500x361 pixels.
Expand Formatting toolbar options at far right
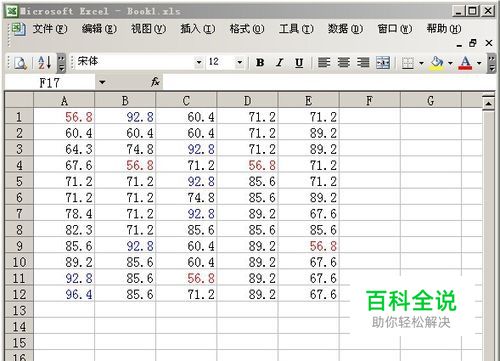(491, 63)
